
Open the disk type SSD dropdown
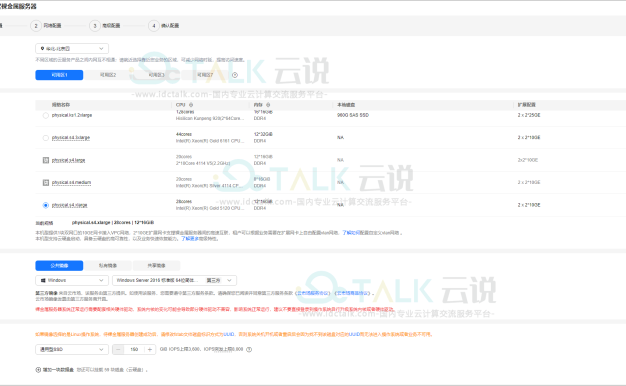click(x=72, y=349)
